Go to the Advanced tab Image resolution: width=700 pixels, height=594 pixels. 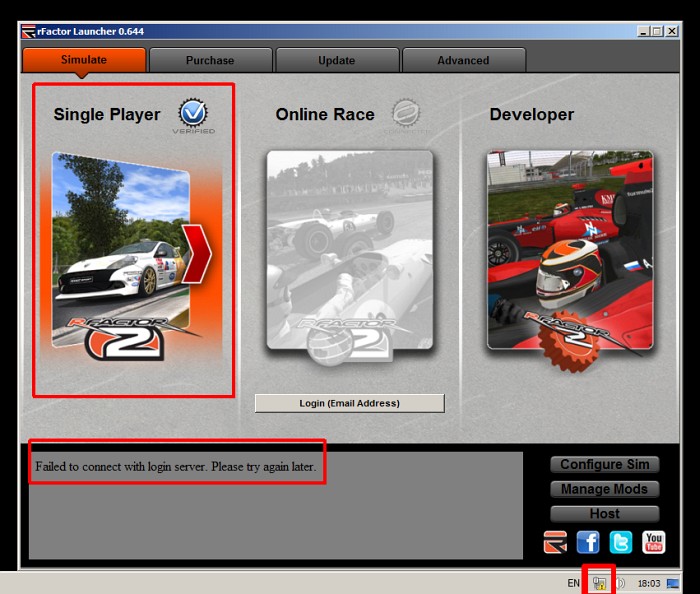click(x=463, y=61)
